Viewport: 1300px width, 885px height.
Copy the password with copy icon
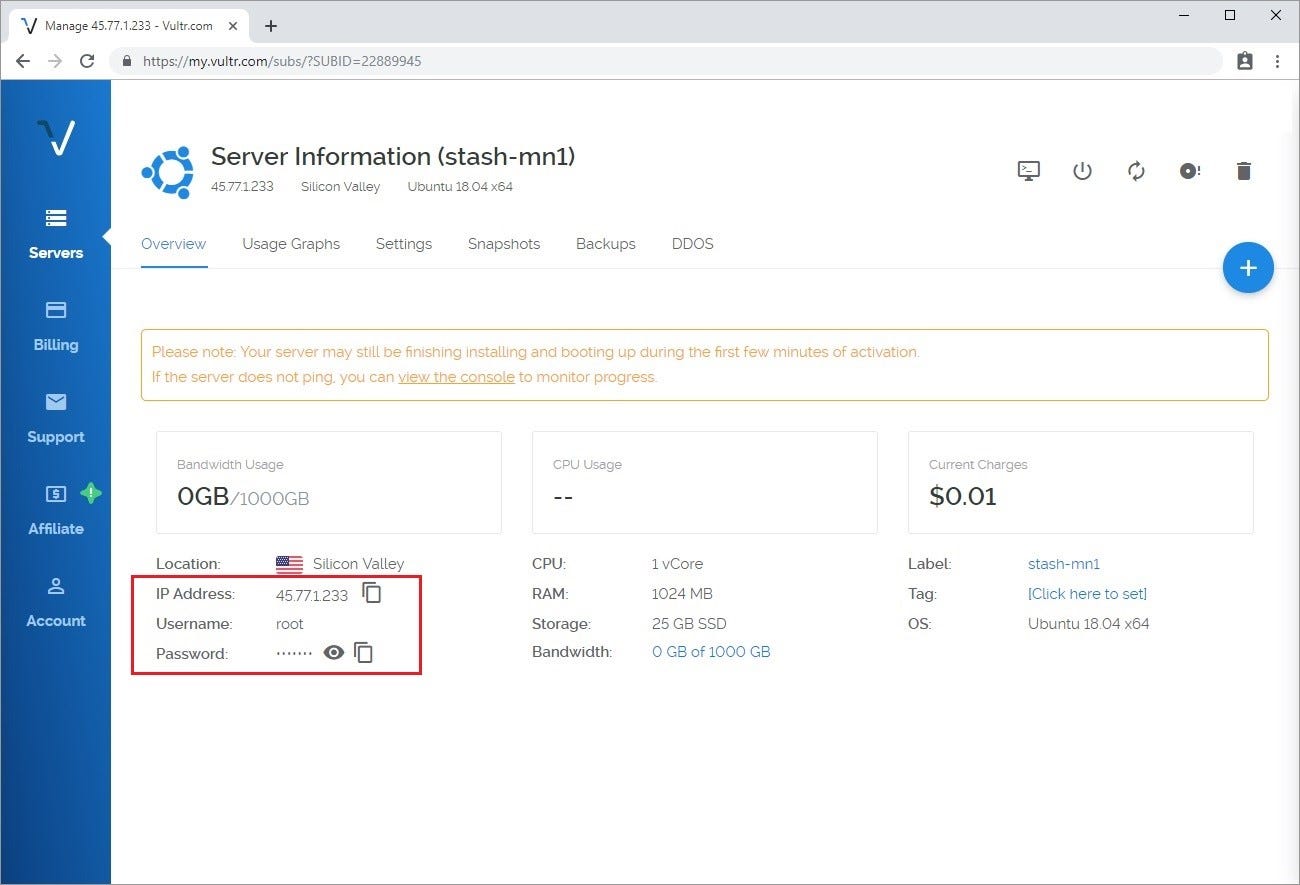click(364, 653)
